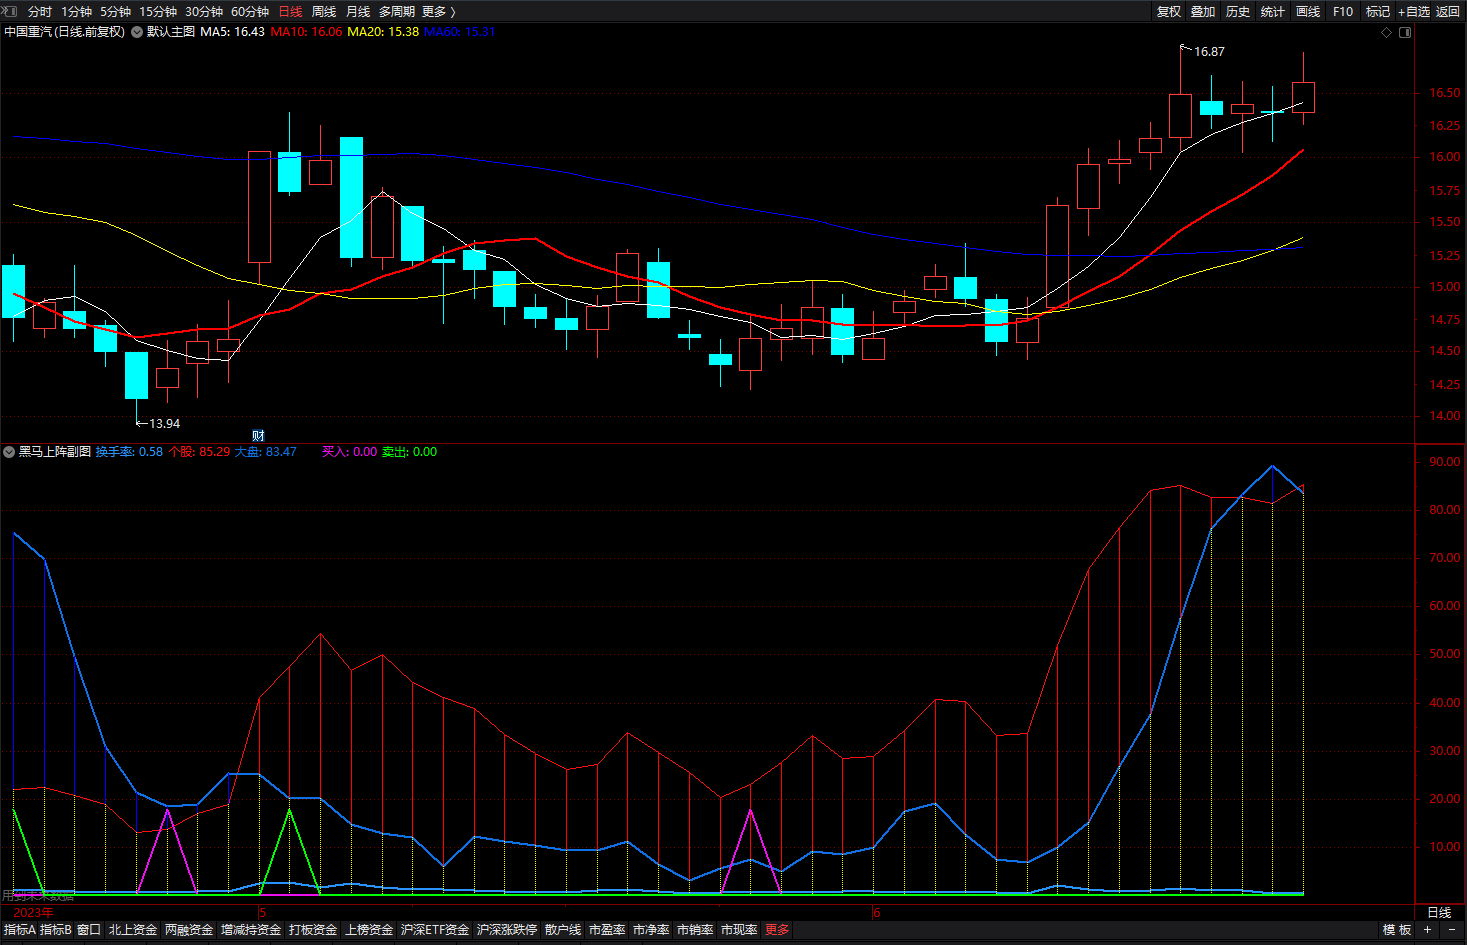1467x945 pixels.
Task: Click the diamond icon above the chart
Action: [1386, 32]
